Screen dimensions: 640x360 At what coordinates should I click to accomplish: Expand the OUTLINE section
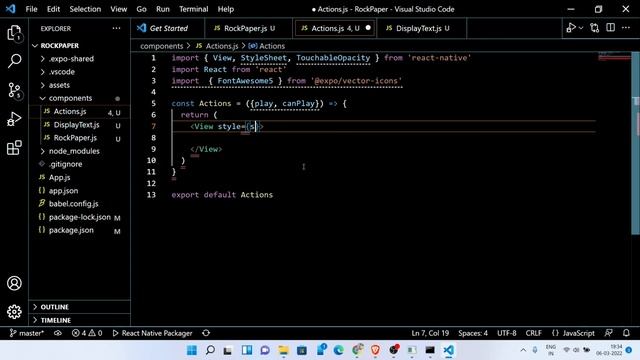click(x=80, y=307)
